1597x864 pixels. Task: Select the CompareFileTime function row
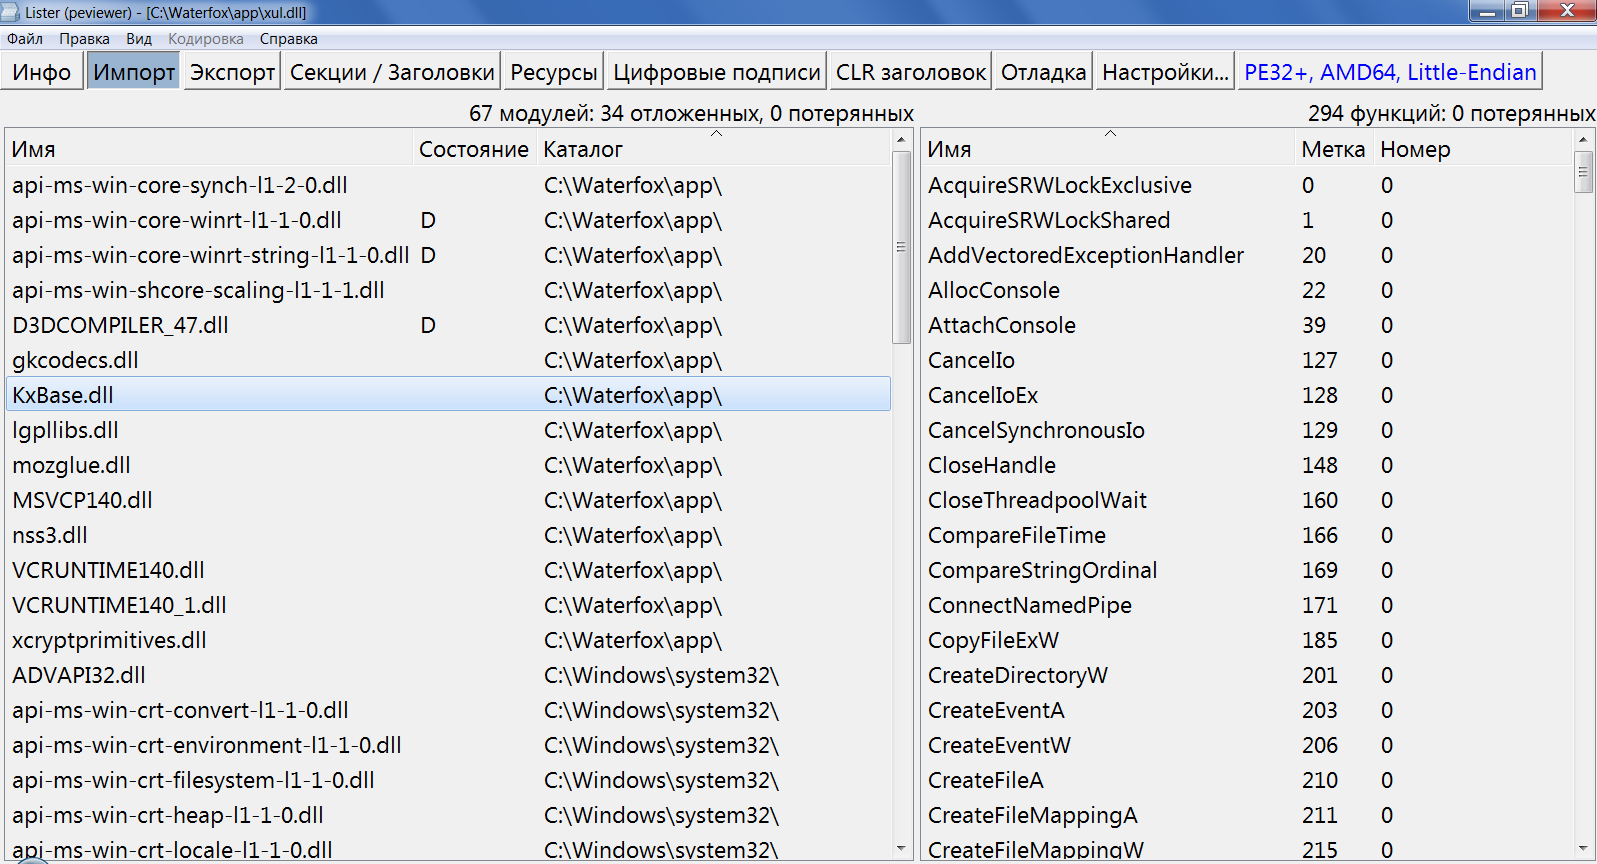click(1247, 535)
